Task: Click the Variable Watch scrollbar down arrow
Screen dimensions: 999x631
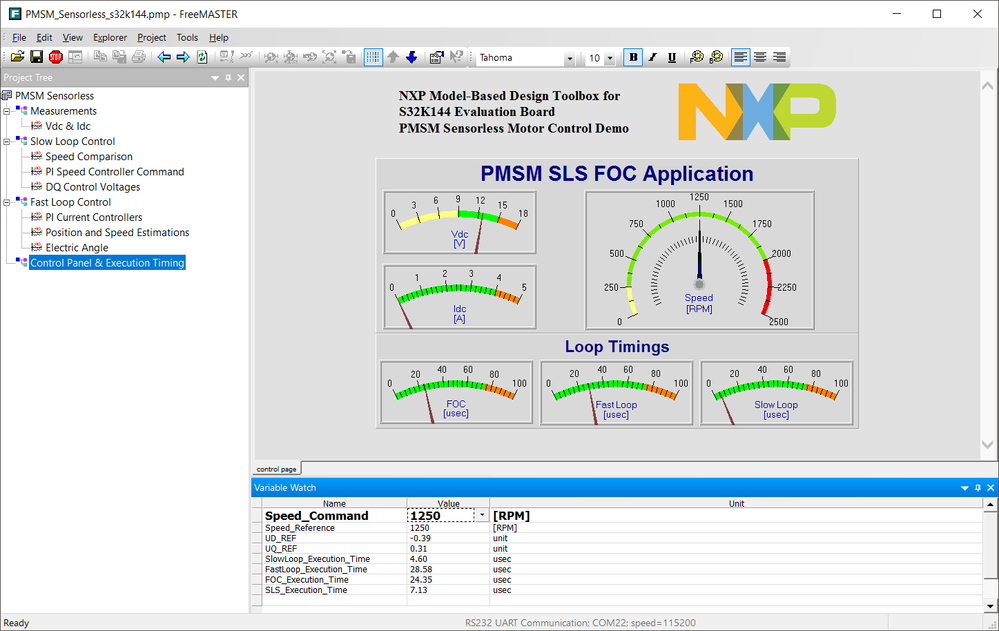Action: coord(990,607)
